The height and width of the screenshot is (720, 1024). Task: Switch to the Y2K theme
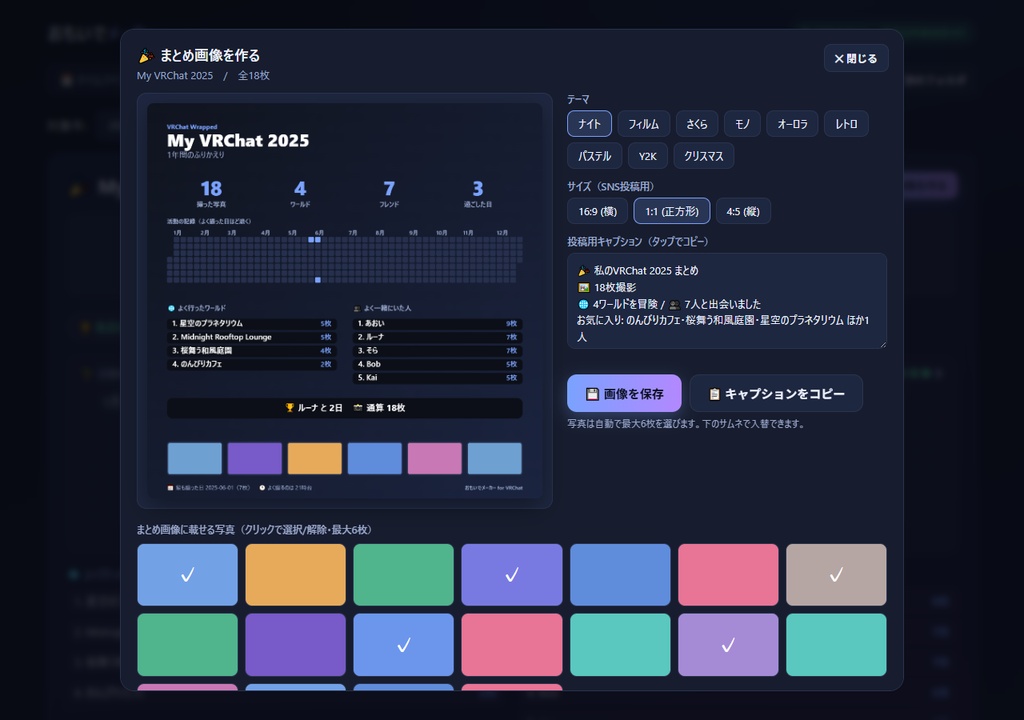coord(647,156)
